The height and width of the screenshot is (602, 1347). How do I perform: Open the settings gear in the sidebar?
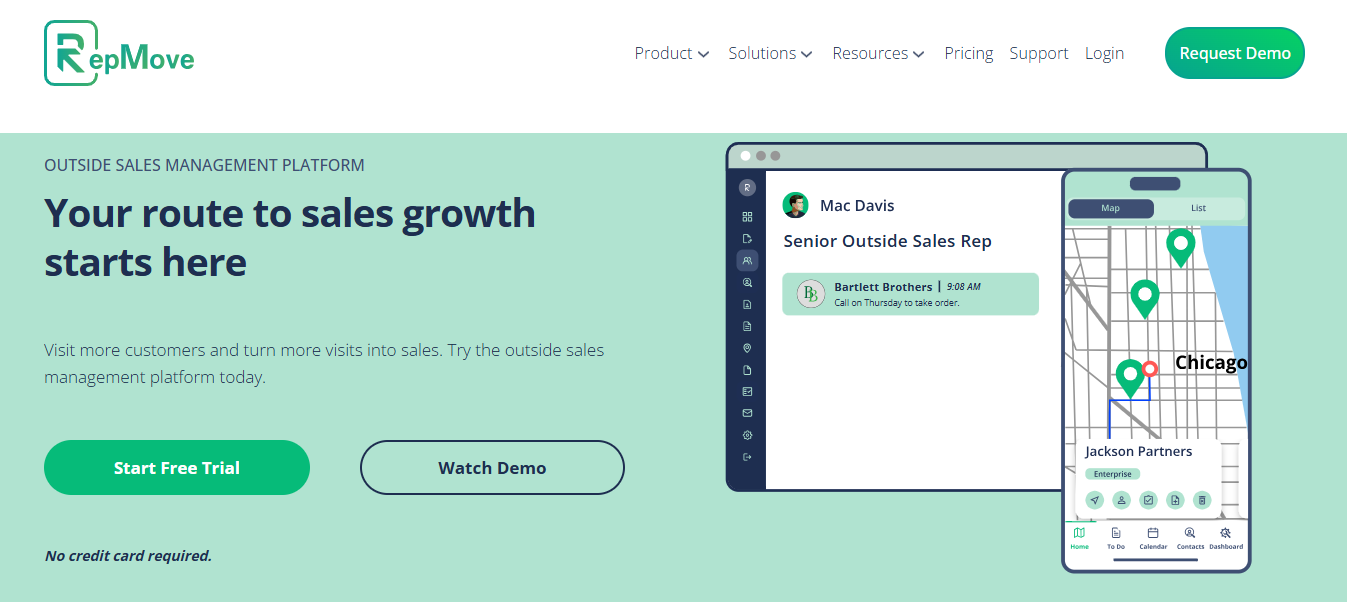[747, 435]
